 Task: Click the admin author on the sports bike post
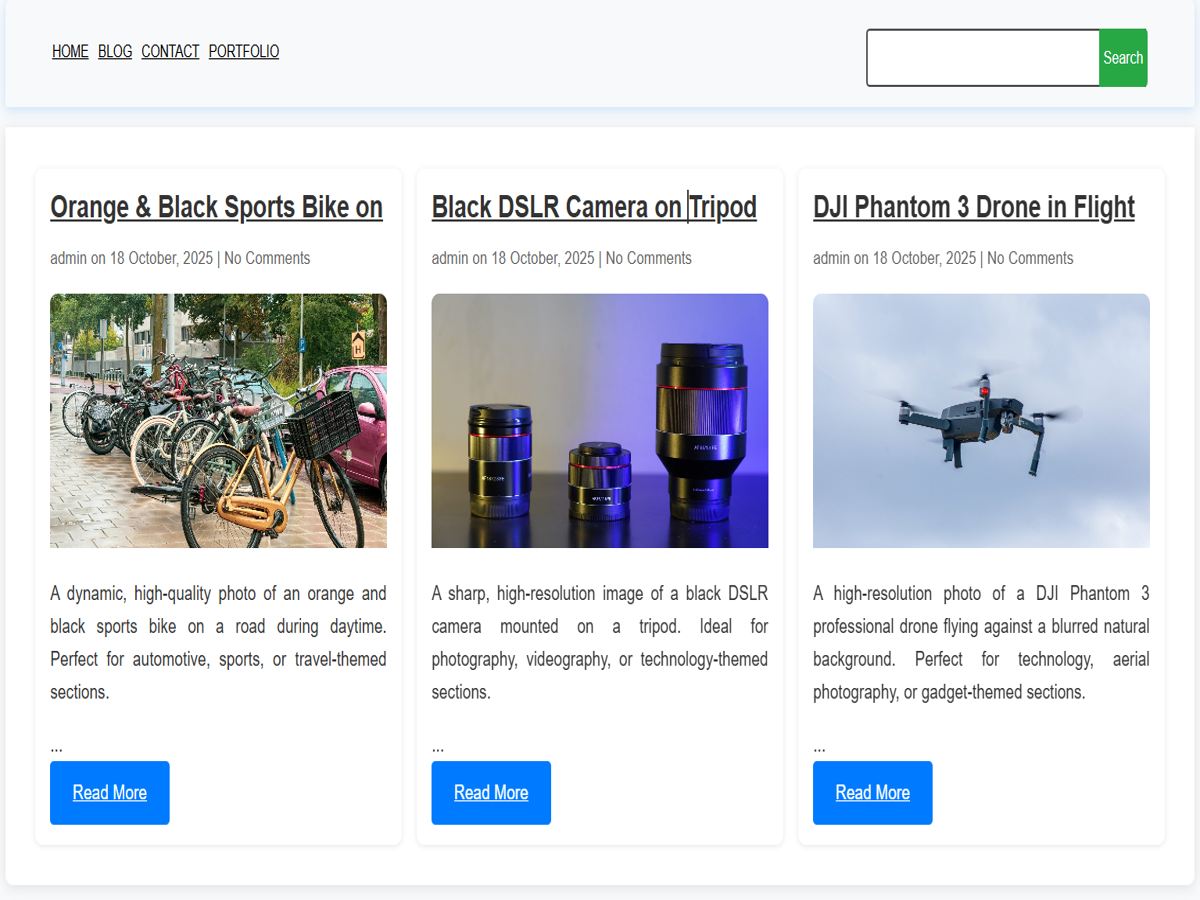(x=68, y=258)
